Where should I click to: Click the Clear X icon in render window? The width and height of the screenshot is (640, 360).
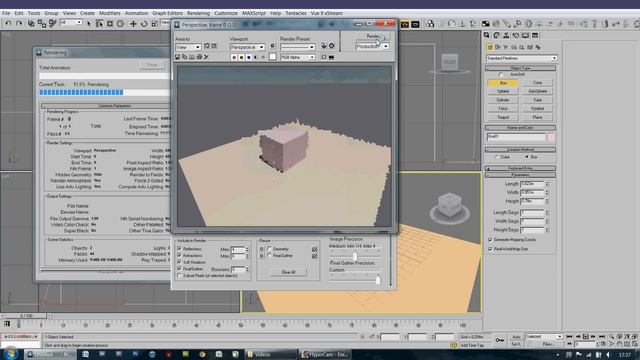(206, 57)
